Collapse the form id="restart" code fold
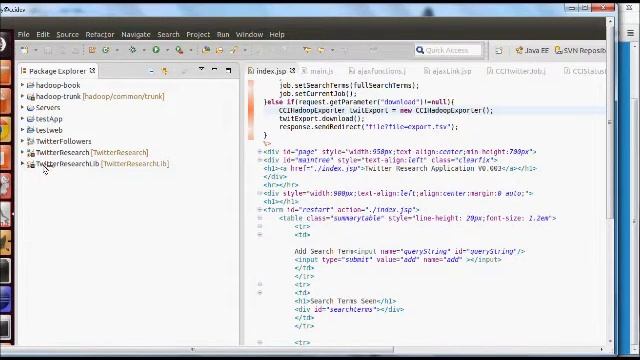The width and height of the screenshot is (640, 360). click(x=260, y=209)
